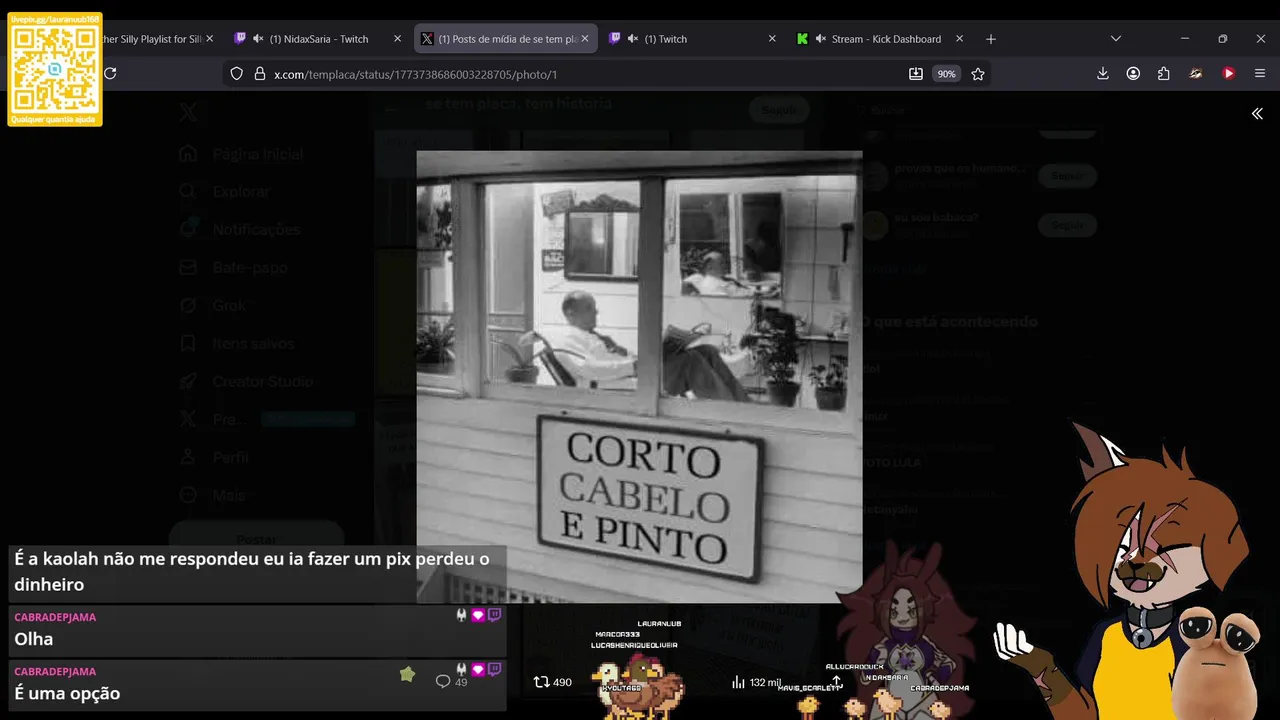Click the x.com address bar URL
This screenshot has height=720, width=1280.
[415, 74]
